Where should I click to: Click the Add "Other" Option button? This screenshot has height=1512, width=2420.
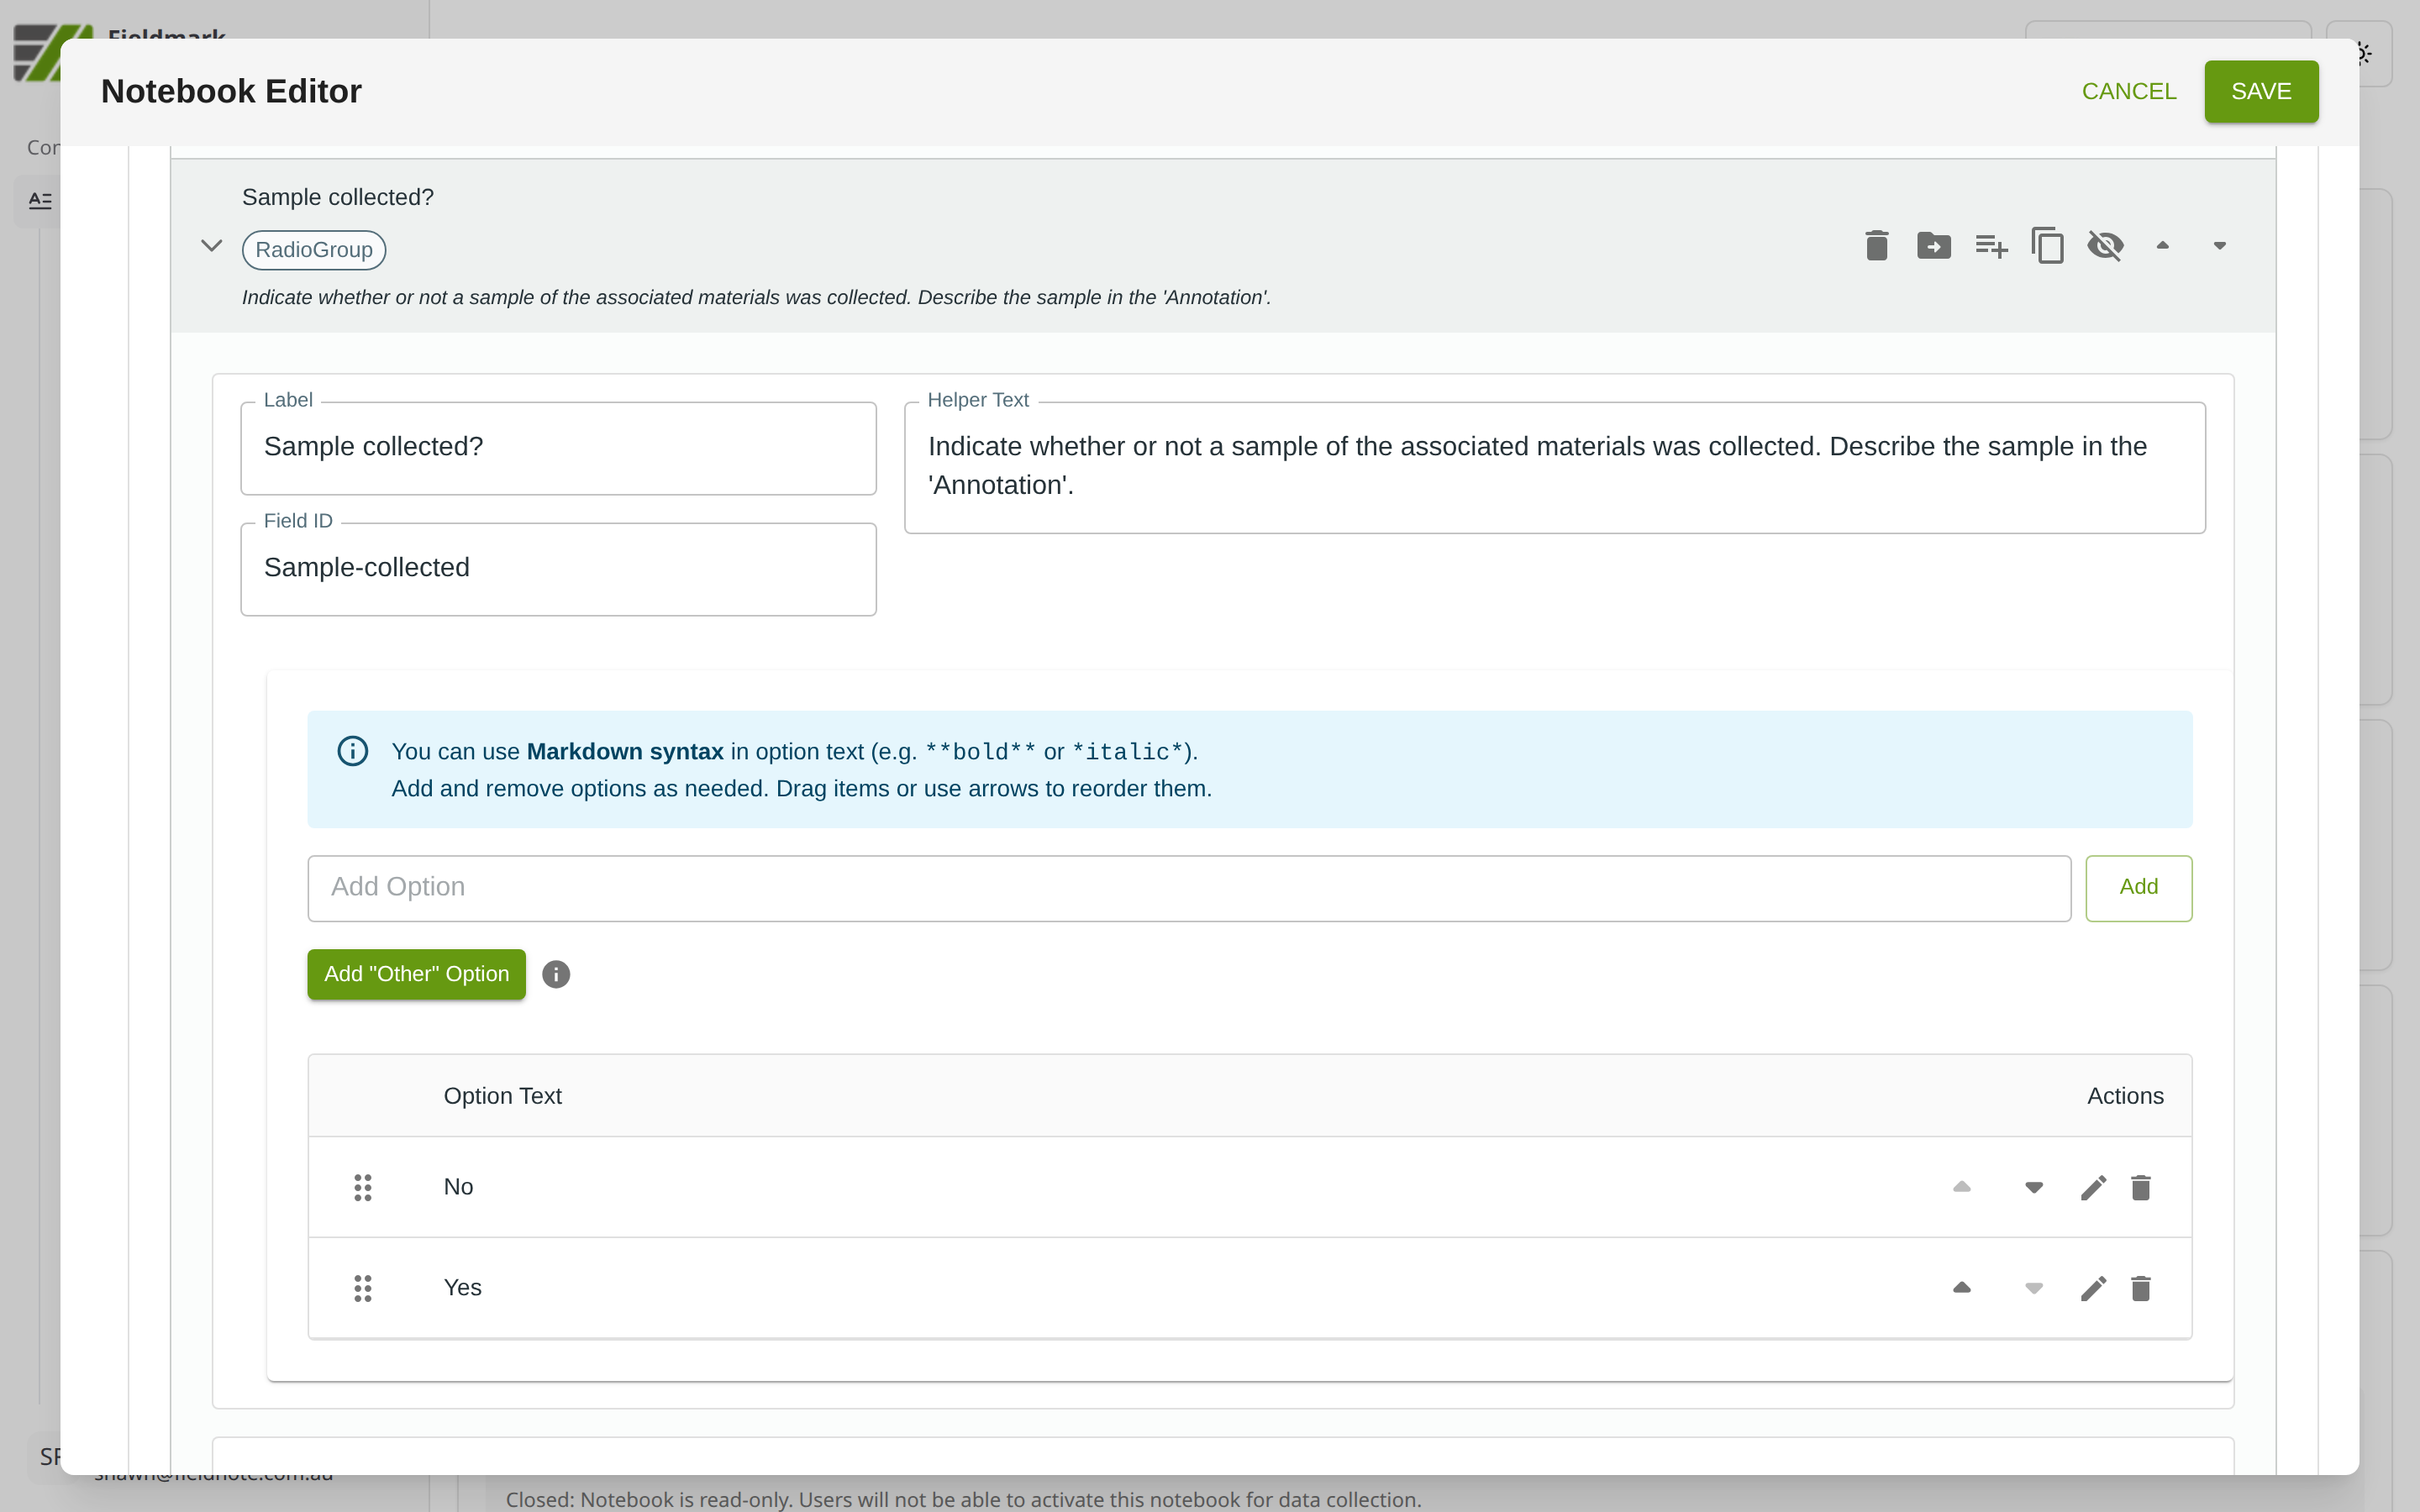click(416, 974)
